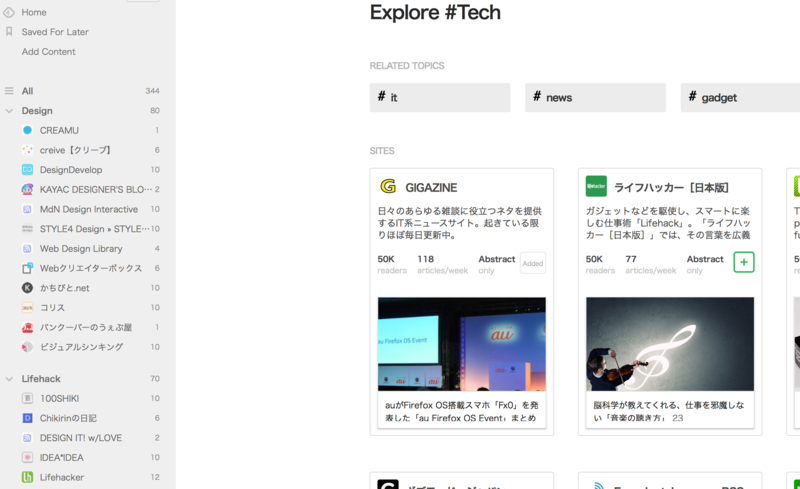Click the All feeds list icon
The width and height of the screenshot is (800, 489).
(9, 91)
